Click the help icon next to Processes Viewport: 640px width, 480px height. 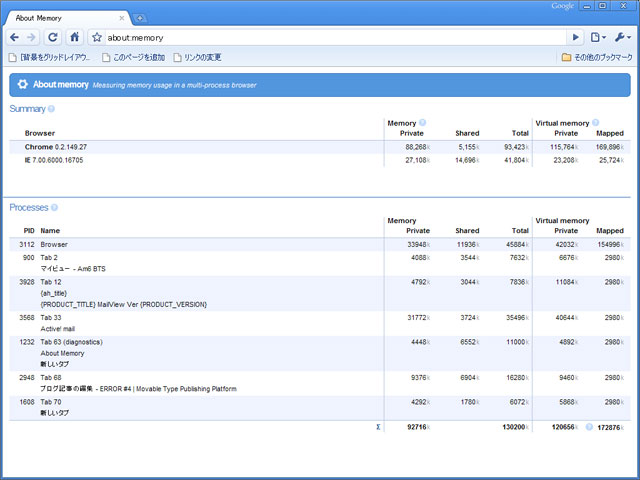pos(55,207)
